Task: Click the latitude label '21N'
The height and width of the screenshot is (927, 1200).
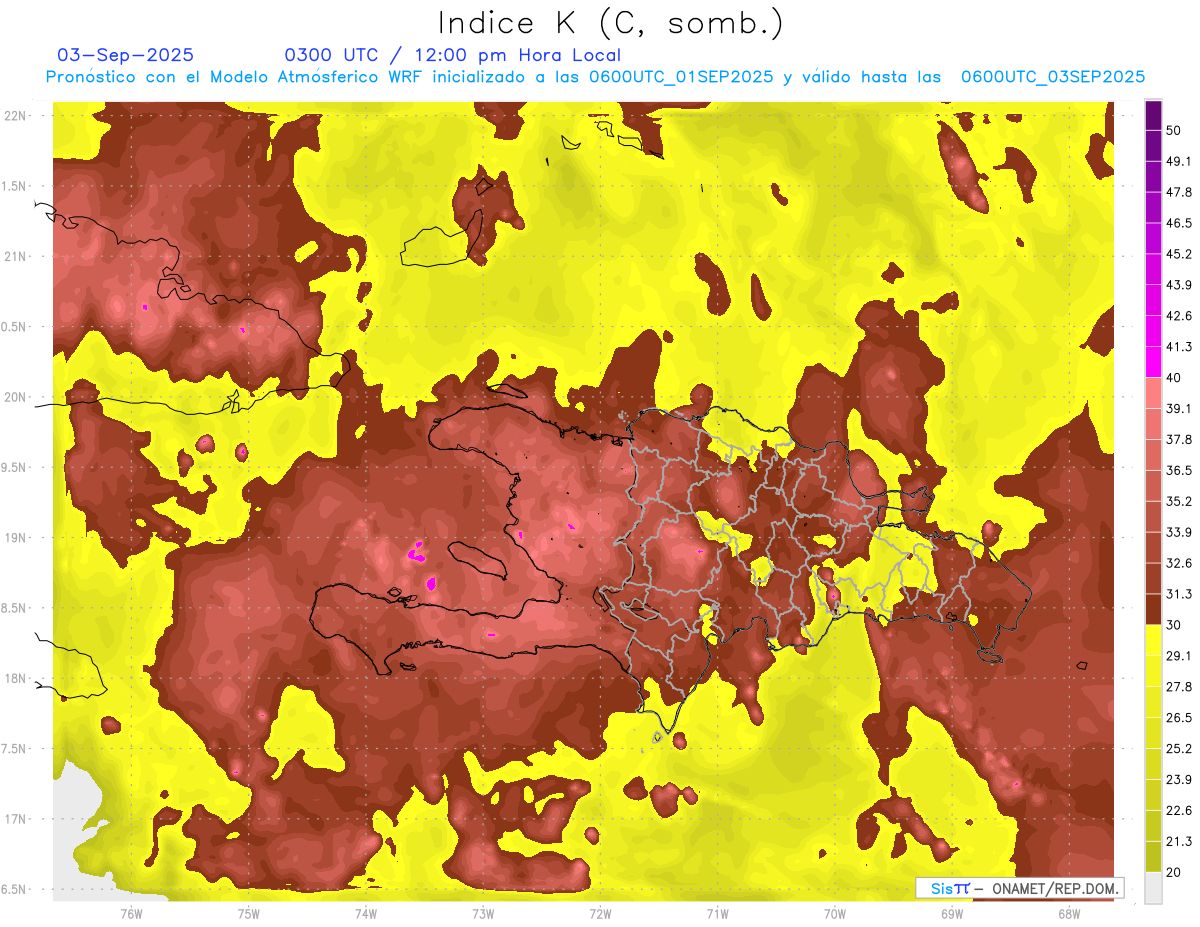Action: (x=17, y=256)
